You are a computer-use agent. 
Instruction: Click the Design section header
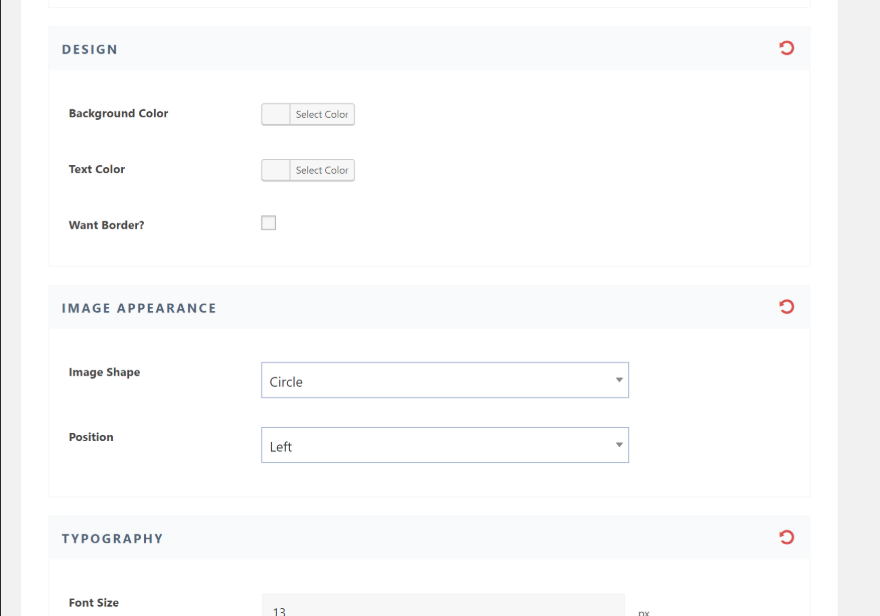tap(429, 48)
